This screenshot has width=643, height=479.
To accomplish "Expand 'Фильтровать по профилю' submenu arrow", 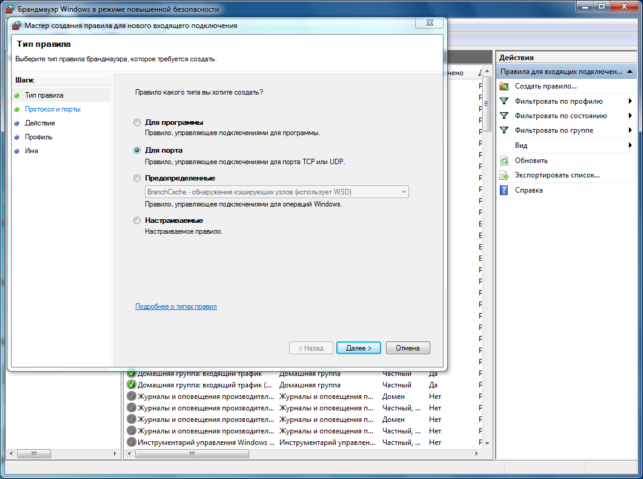I will pos(630,101).
